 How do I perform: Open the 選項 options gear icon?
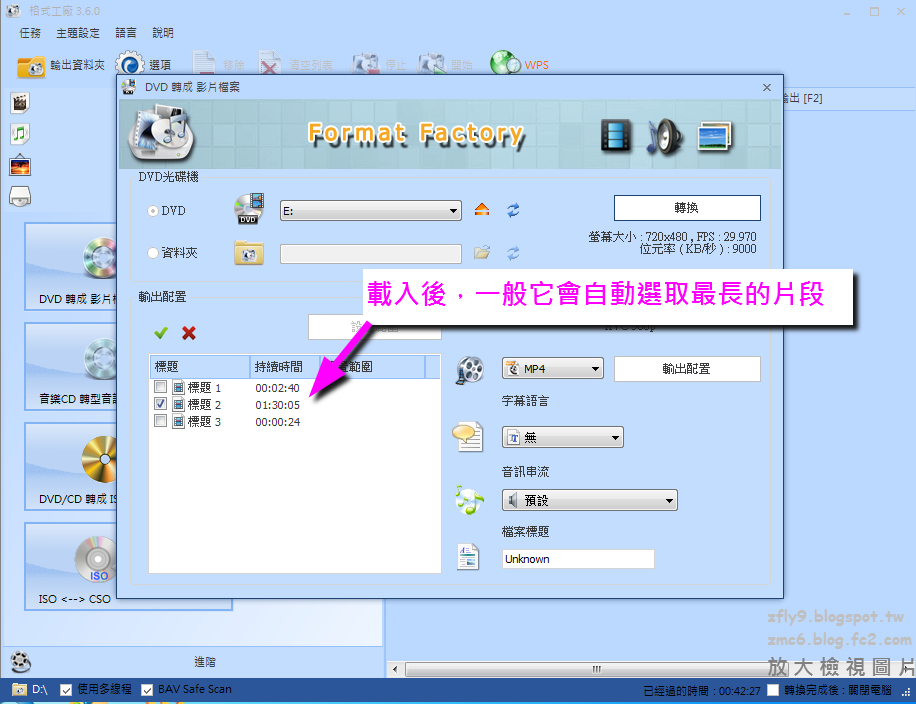(x=130, y=64)
